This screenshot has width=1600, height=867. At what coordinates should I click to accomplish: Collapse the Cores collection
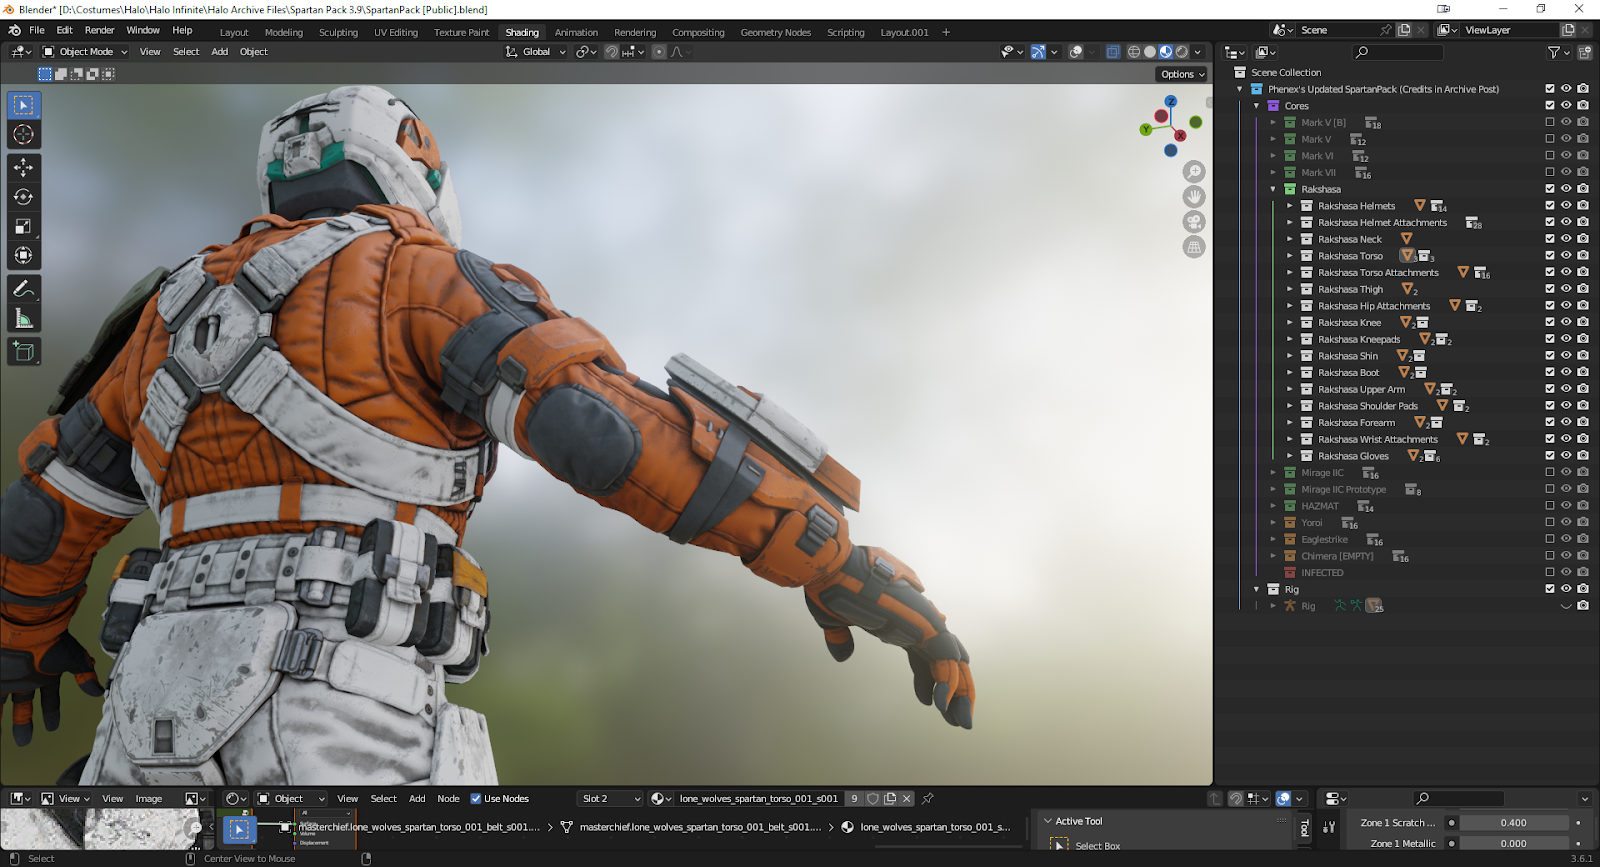(x=1257, y=106)
